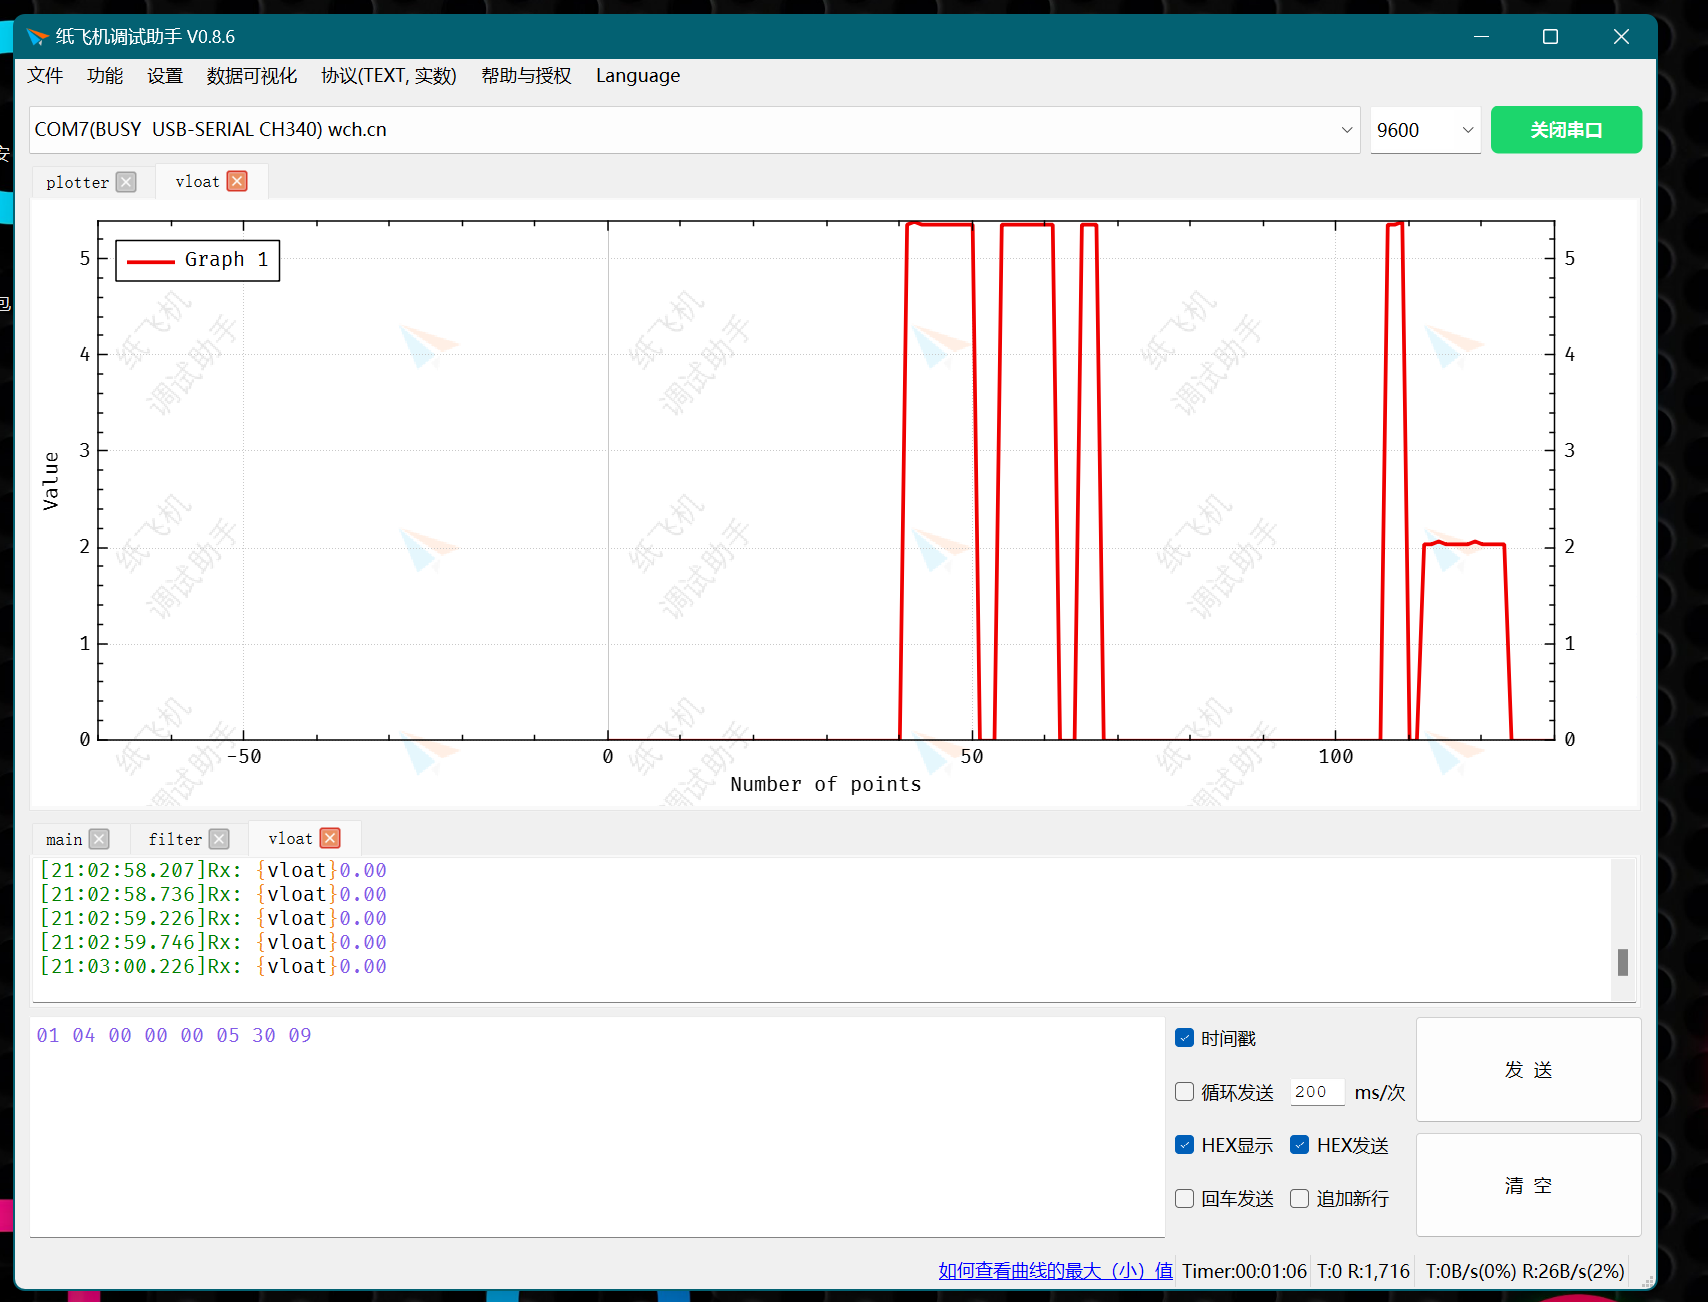This screenshot has height=1302, width=1708.
Task: Click the 清 空 clear button
Action: (x=1528, y=1186)
